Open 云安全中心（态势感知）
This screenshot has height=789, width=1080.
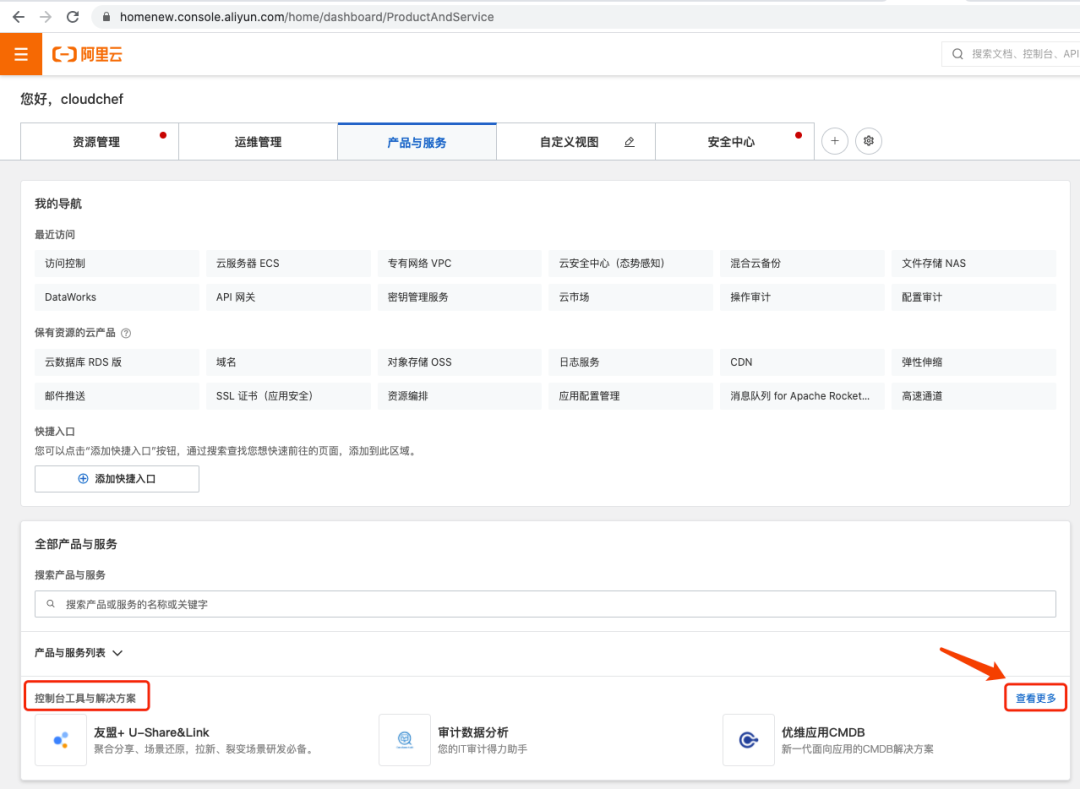630,263
